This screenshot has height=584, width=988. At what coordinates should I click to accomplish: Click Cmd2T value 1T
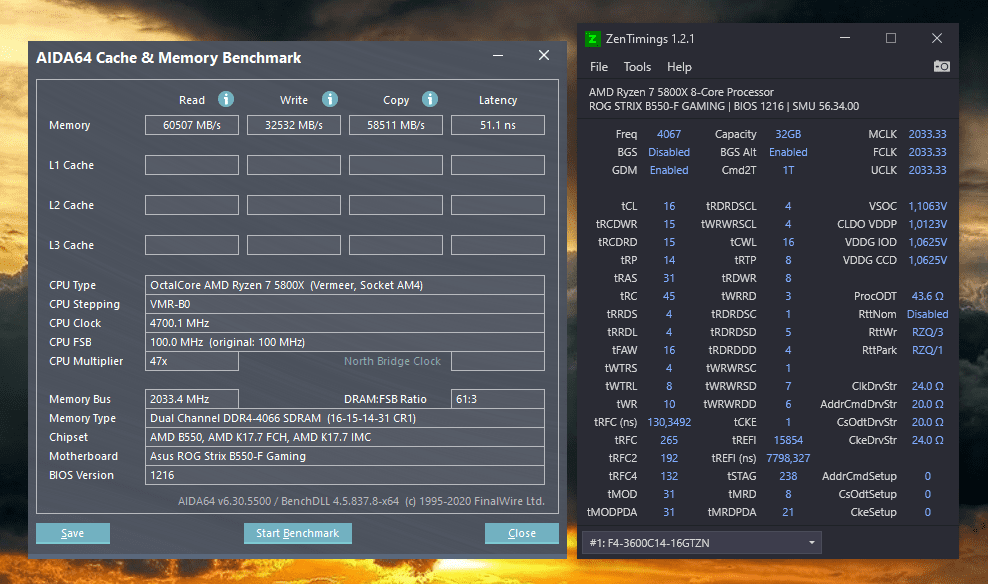point(788,170)
